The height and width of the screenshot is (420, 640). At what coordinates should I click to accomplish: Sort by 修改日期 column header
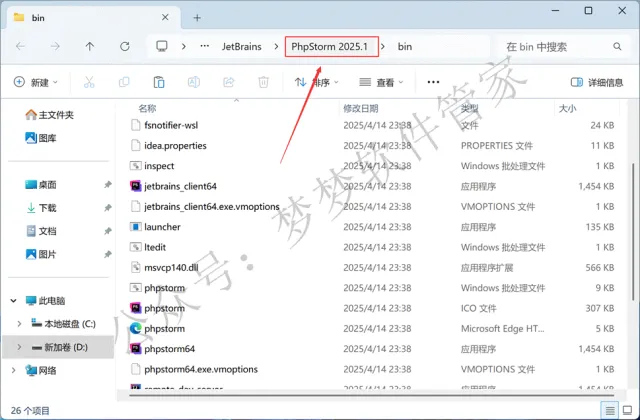click(360, 108)
